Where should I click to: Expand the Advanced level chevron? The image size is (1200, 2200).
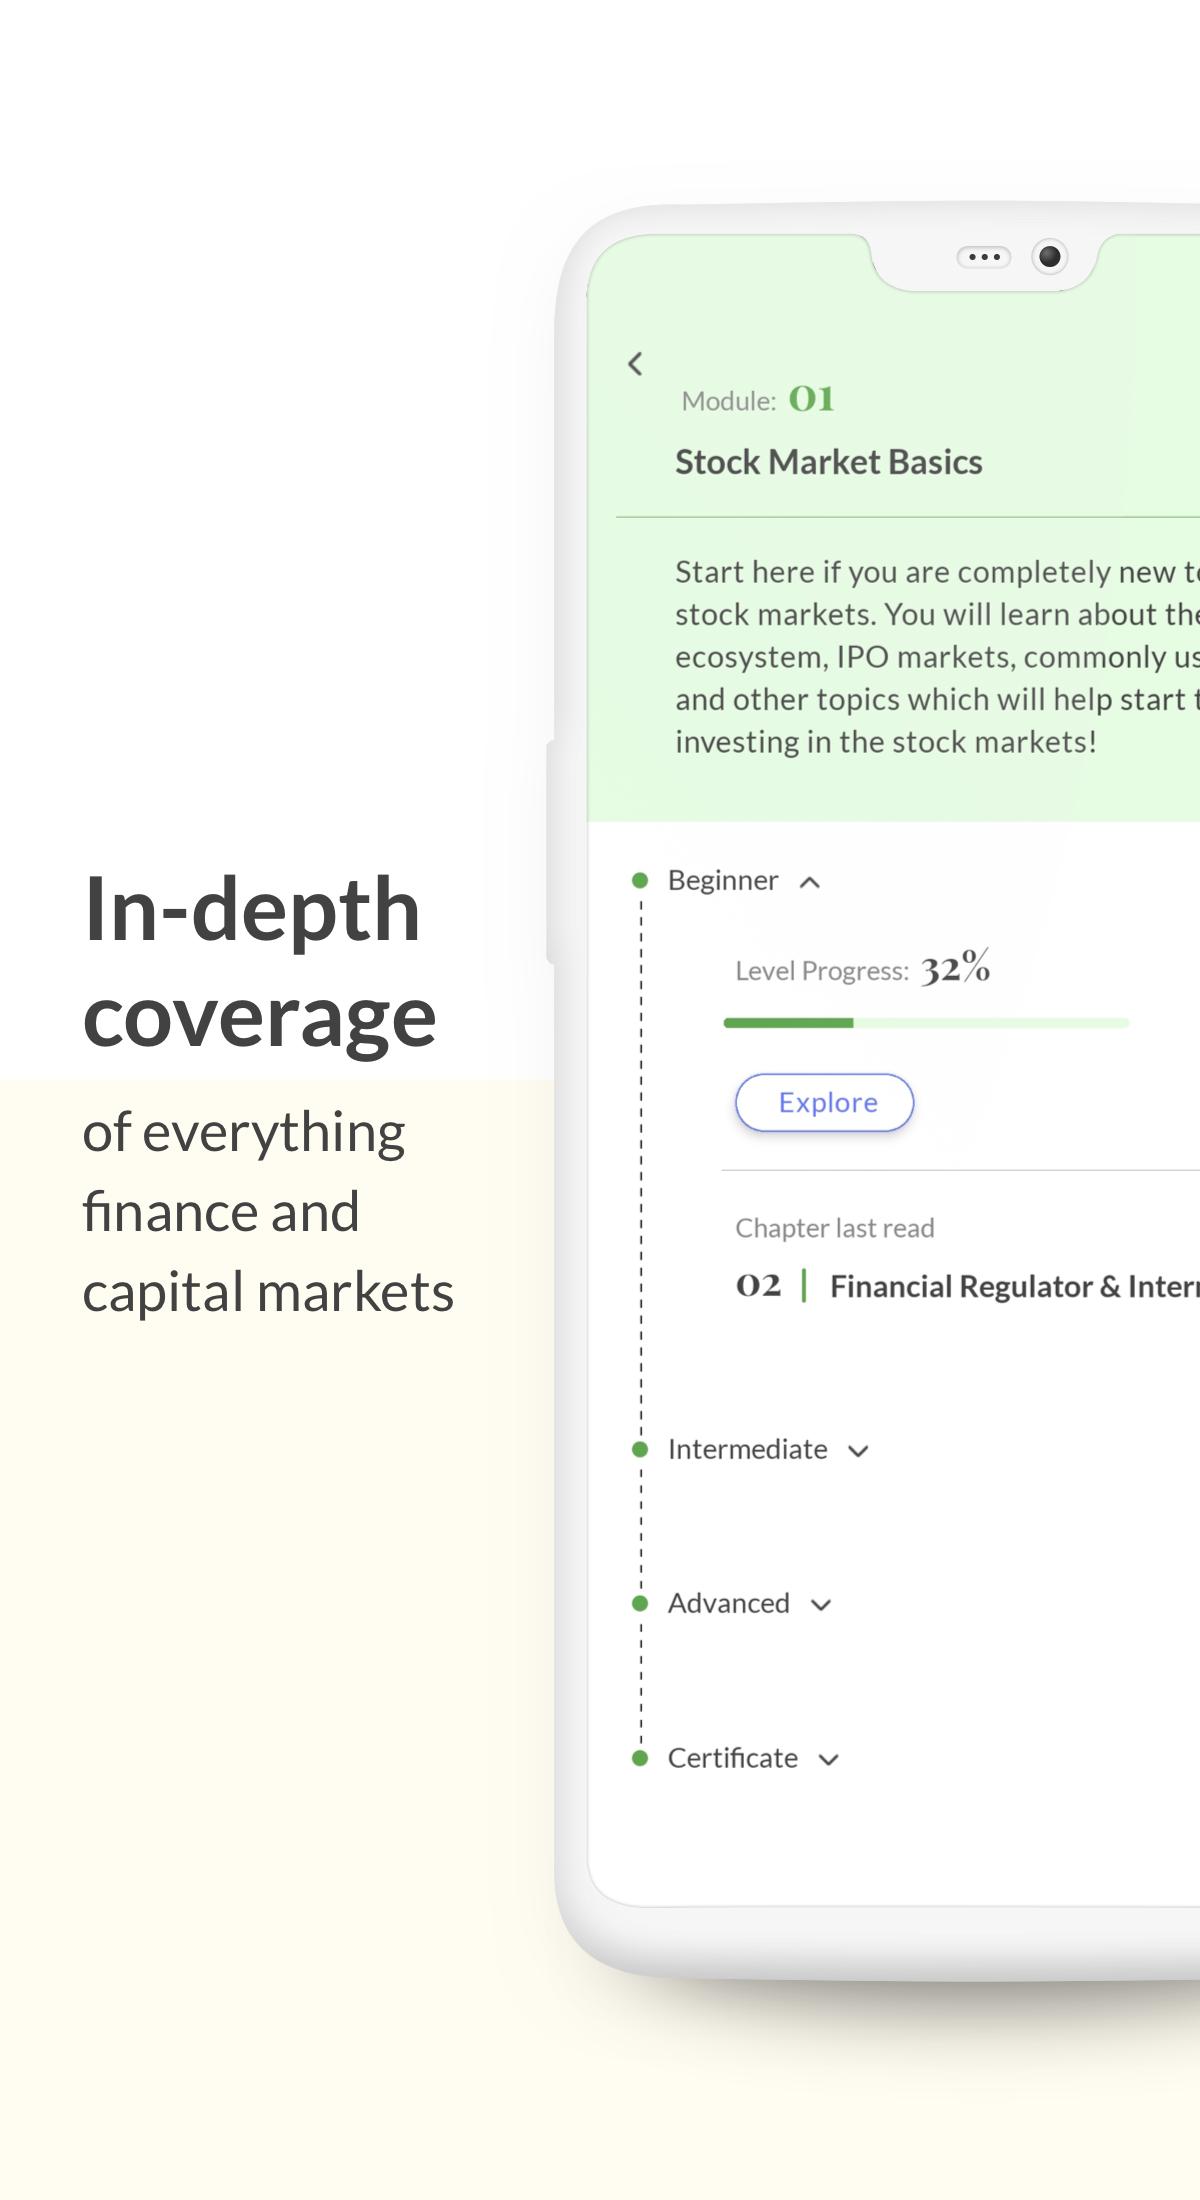821,1605
